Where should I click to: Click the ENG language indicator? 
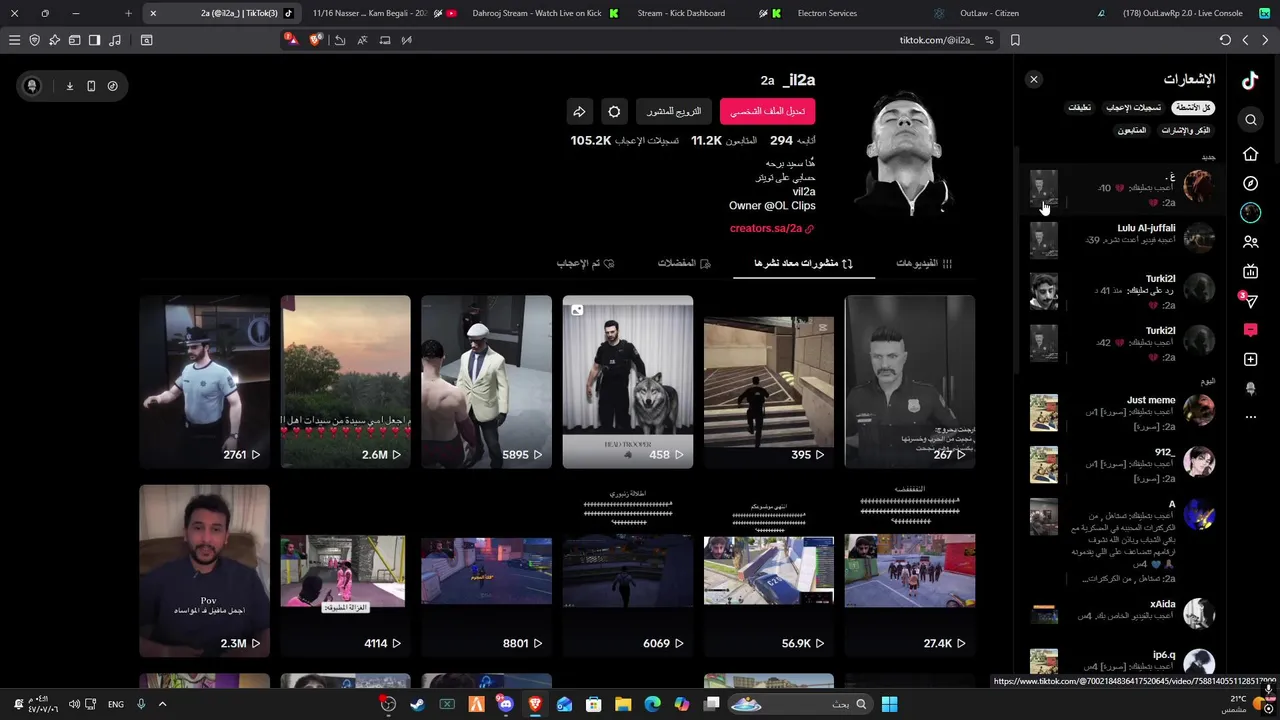pyautogui.click(x=116, y=704)
